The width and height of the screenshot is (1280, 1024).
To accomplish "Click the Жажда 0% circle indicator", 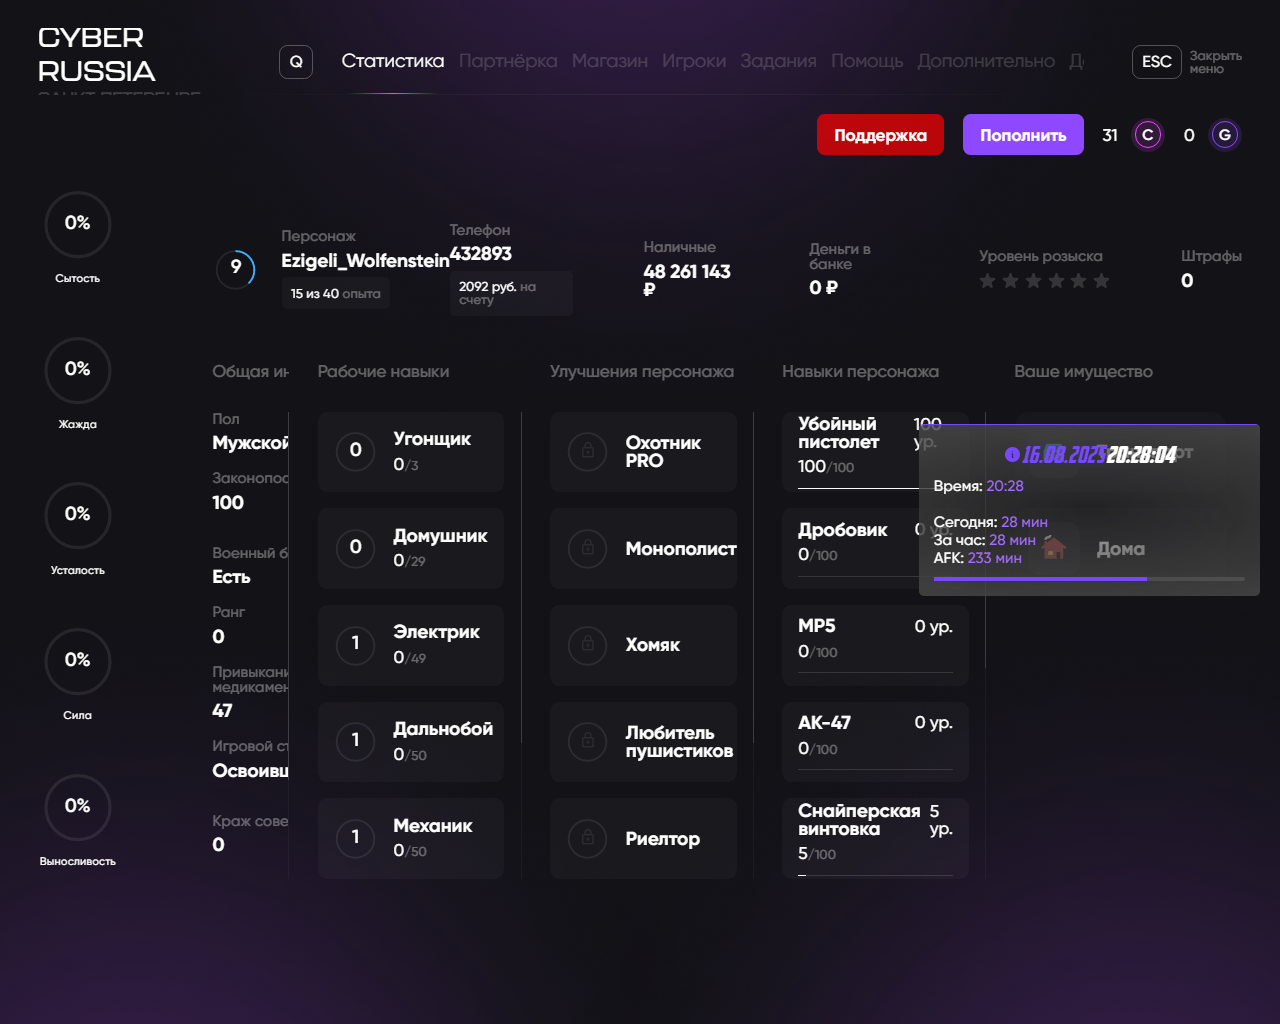I will click(78, 370).
